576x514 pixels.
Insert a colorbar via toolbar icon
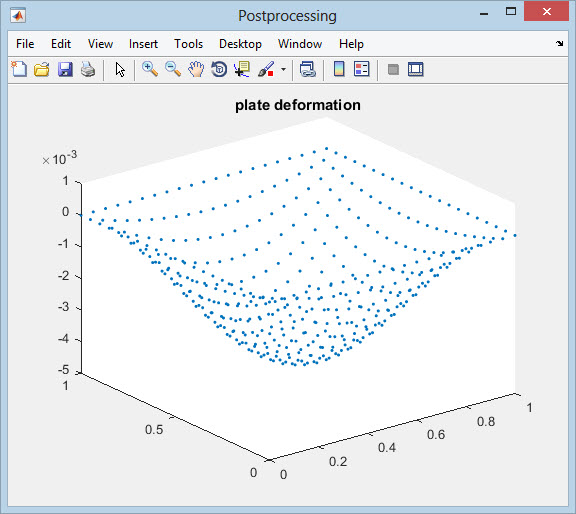[x=339, y=69]
